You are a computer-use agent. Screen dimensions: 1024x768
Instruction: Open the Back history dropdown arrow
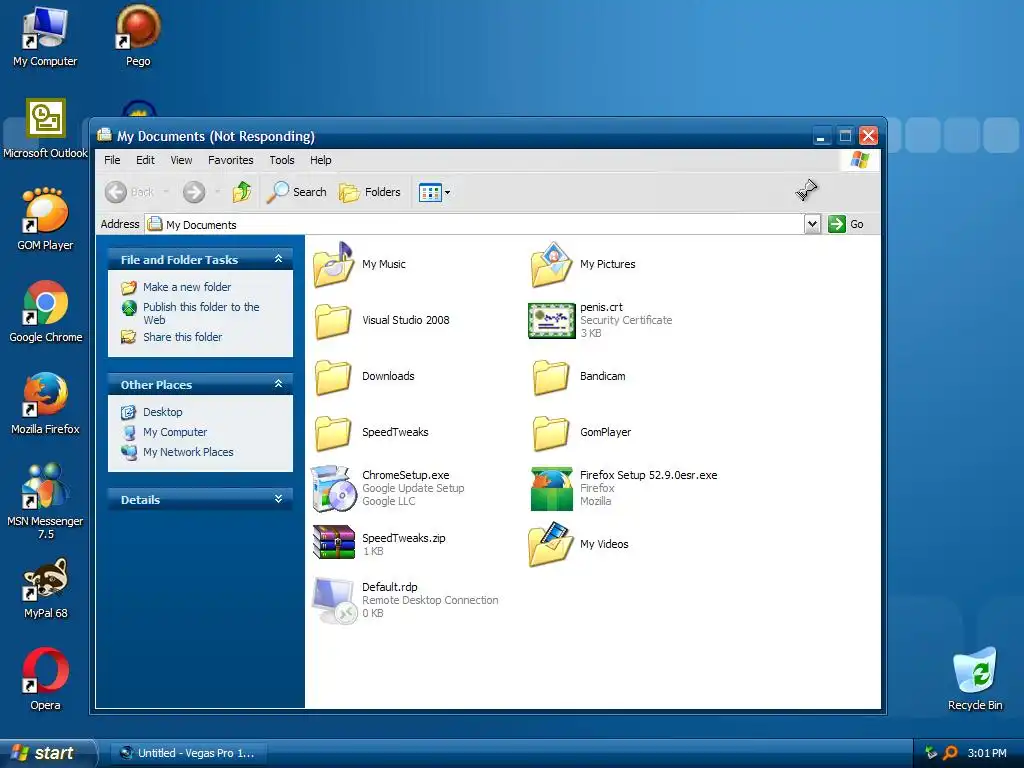pyautogui.click(x=166, y=192)
